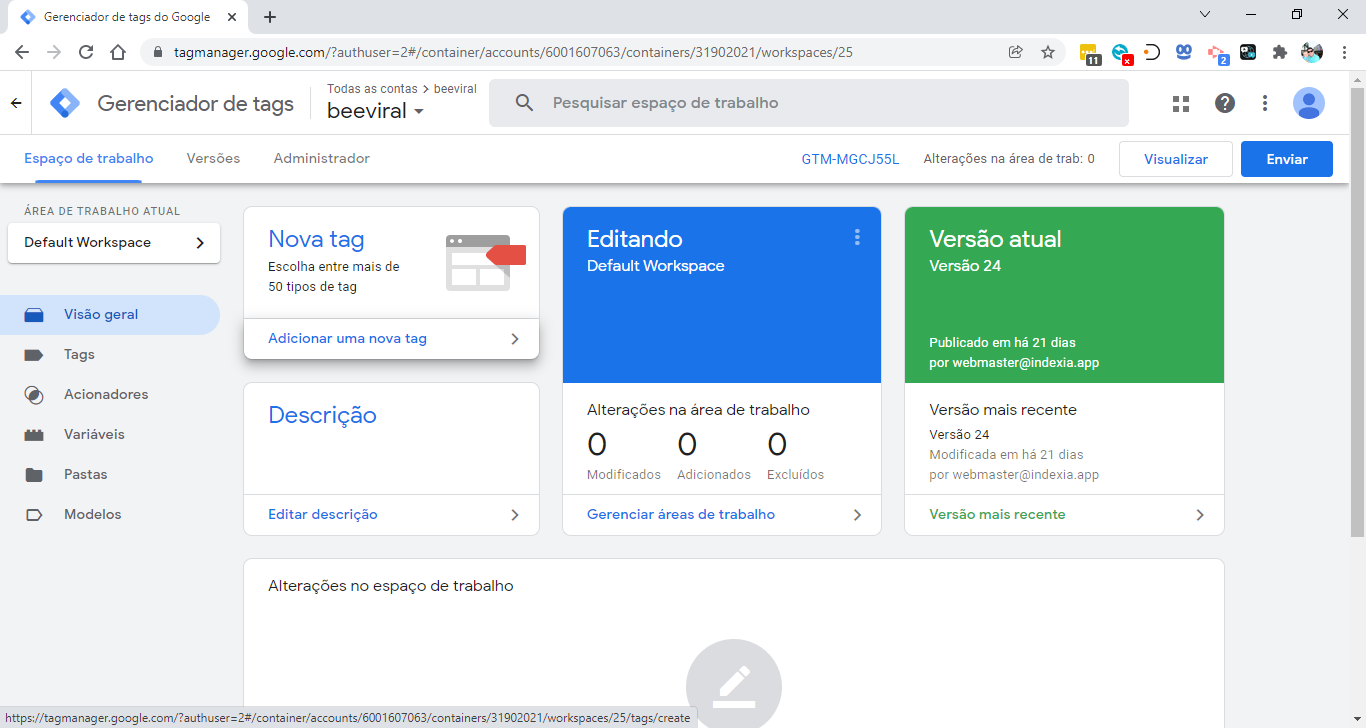1366x728 pixels.
Task: Click the Alterações na área de trab: 0 text
Action: point(1009,159)
